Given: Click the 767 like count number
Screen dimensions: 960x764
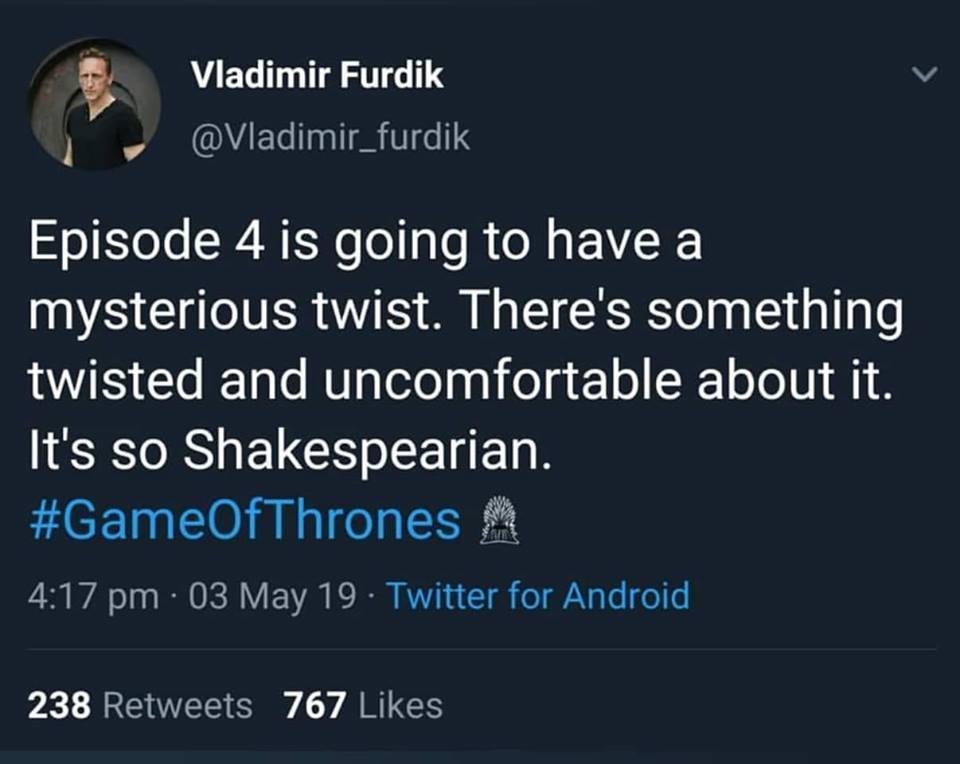Looking at the screenshot, I should click(x=315, y=705).
